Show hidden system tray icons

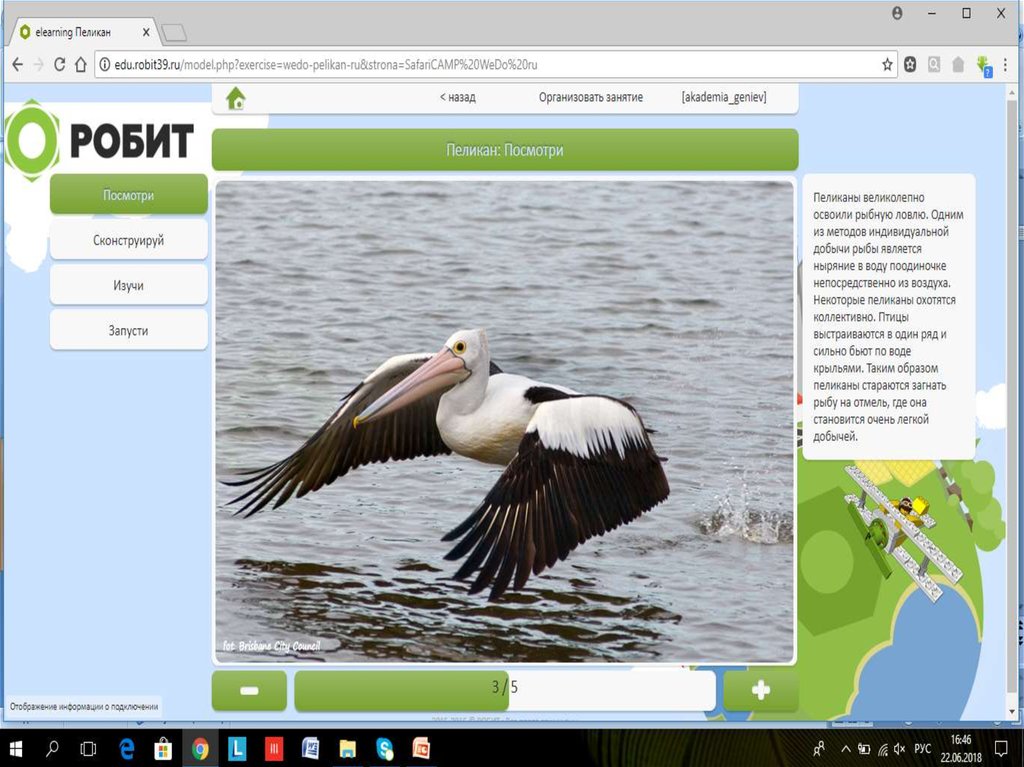tap(845, 748)
